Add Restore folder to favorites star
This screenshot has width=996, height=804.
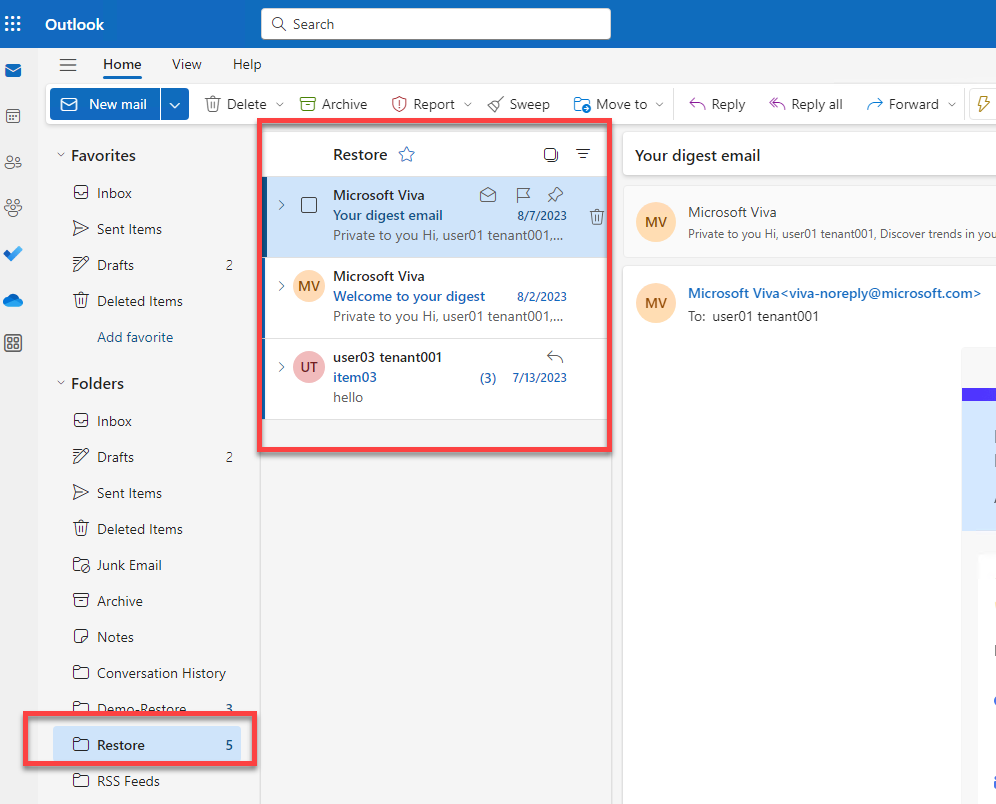(x=406, y=154)
